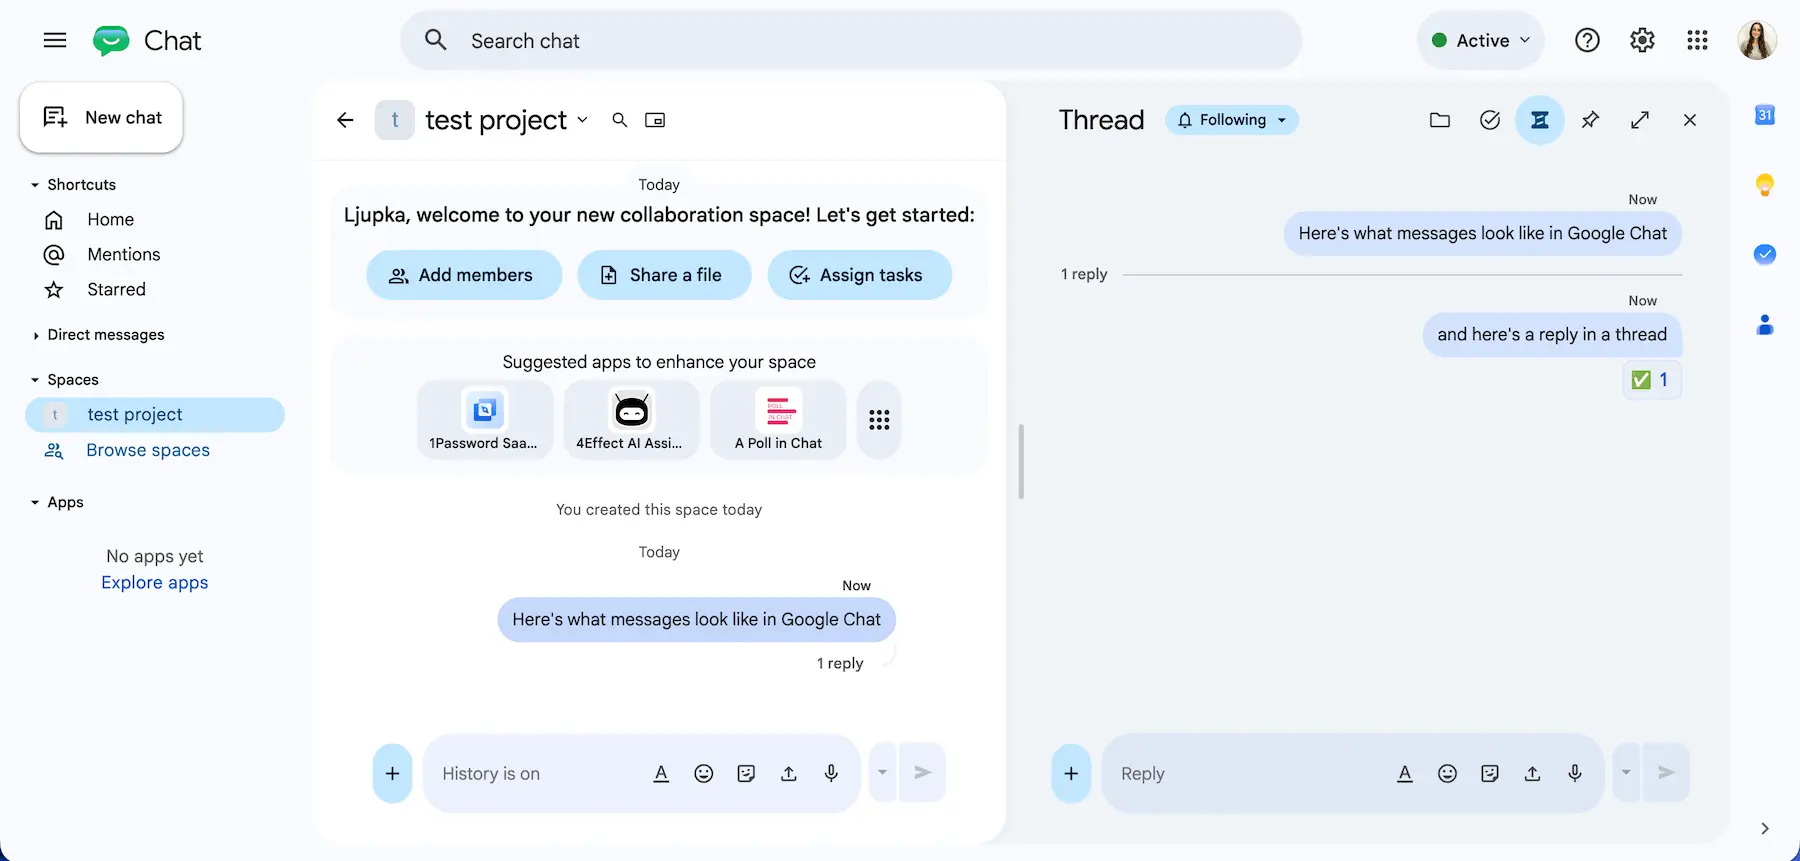Open the Files folder icon in Thread panel
The width and height of the screenshot is (1800, 861).
click(1440, 120)
